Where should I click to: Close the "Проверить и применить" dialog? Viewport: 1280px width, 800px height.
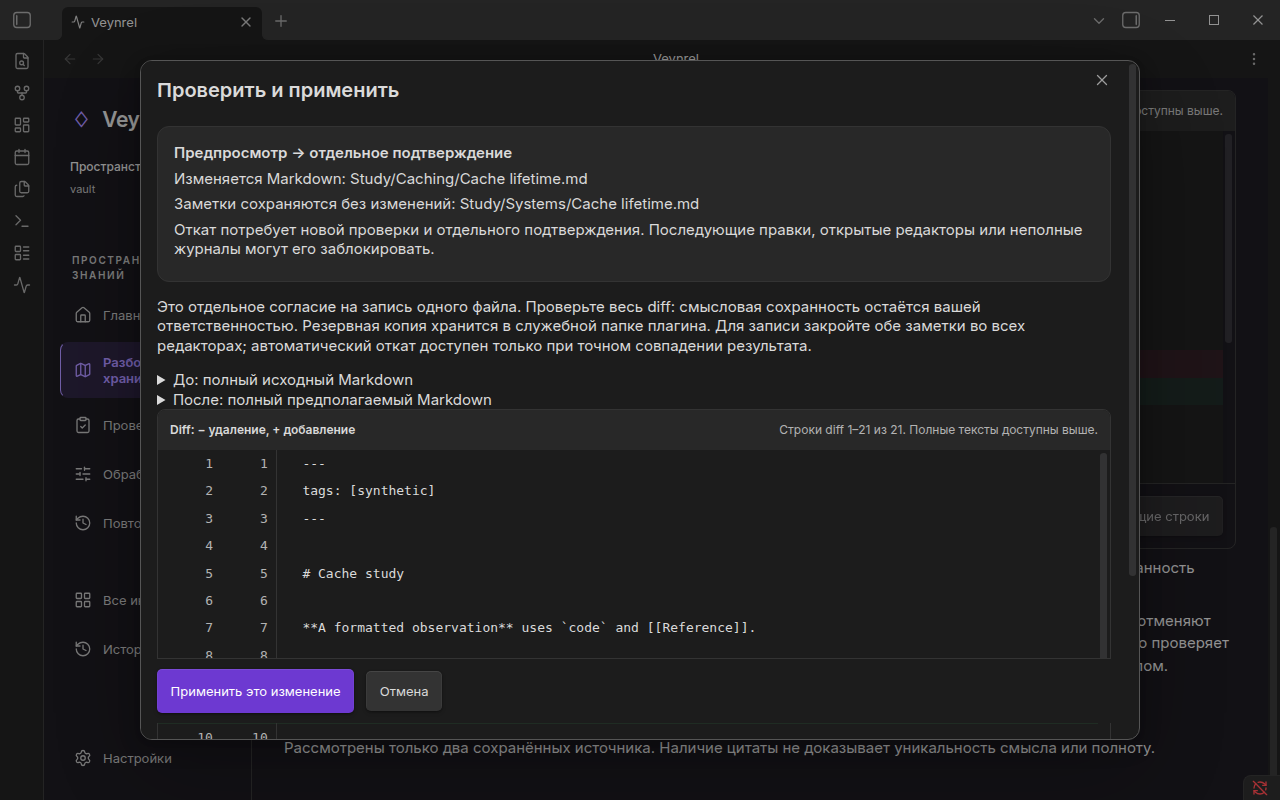[x=1102, y=80]
